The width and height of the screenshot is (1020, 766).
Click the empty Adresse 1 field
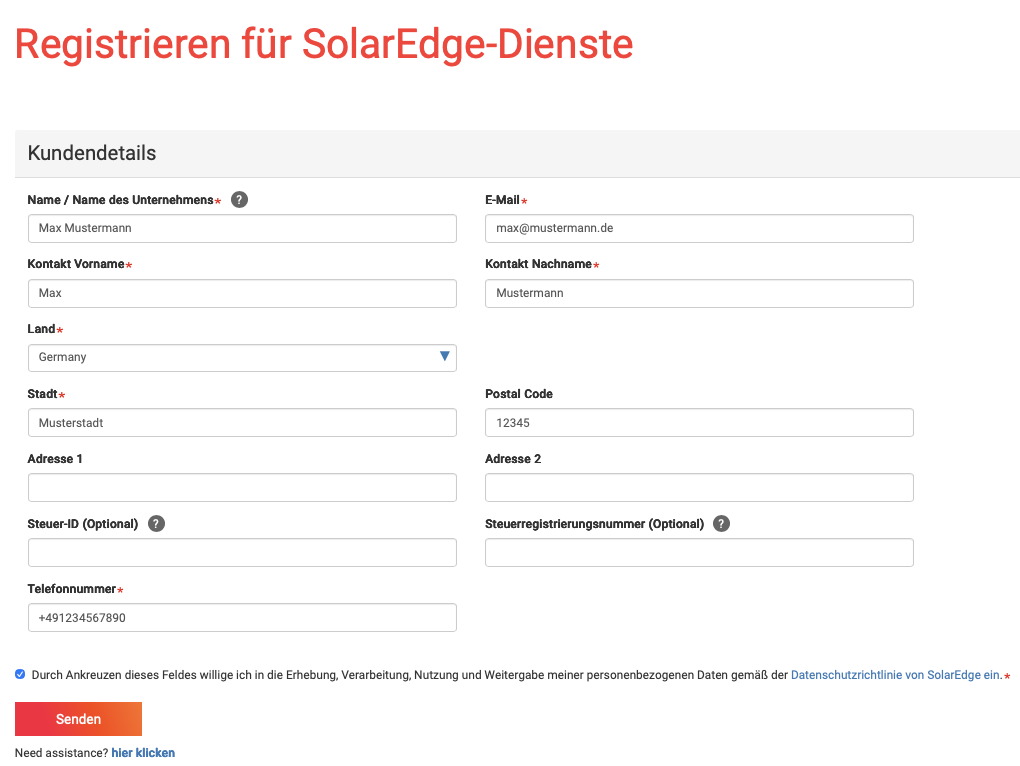coord(242,488)
